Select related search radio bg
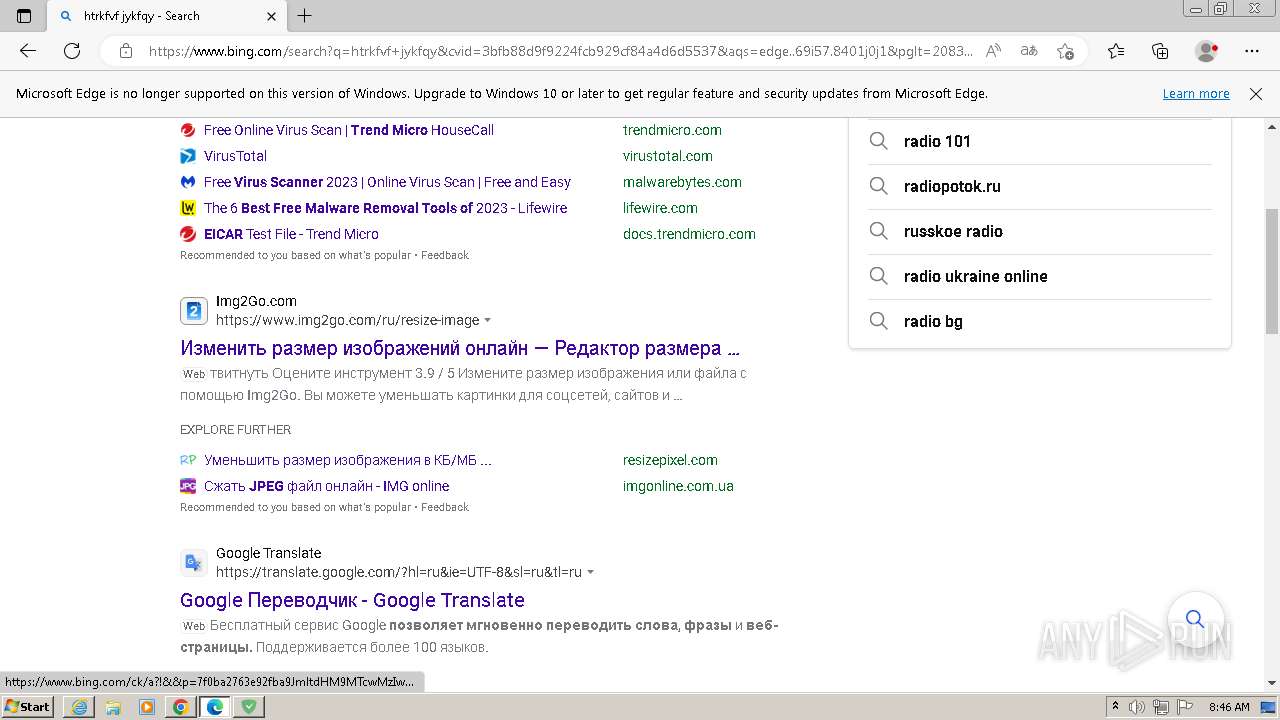Screen dimensions: 1280x720 tap(1040, 321)
